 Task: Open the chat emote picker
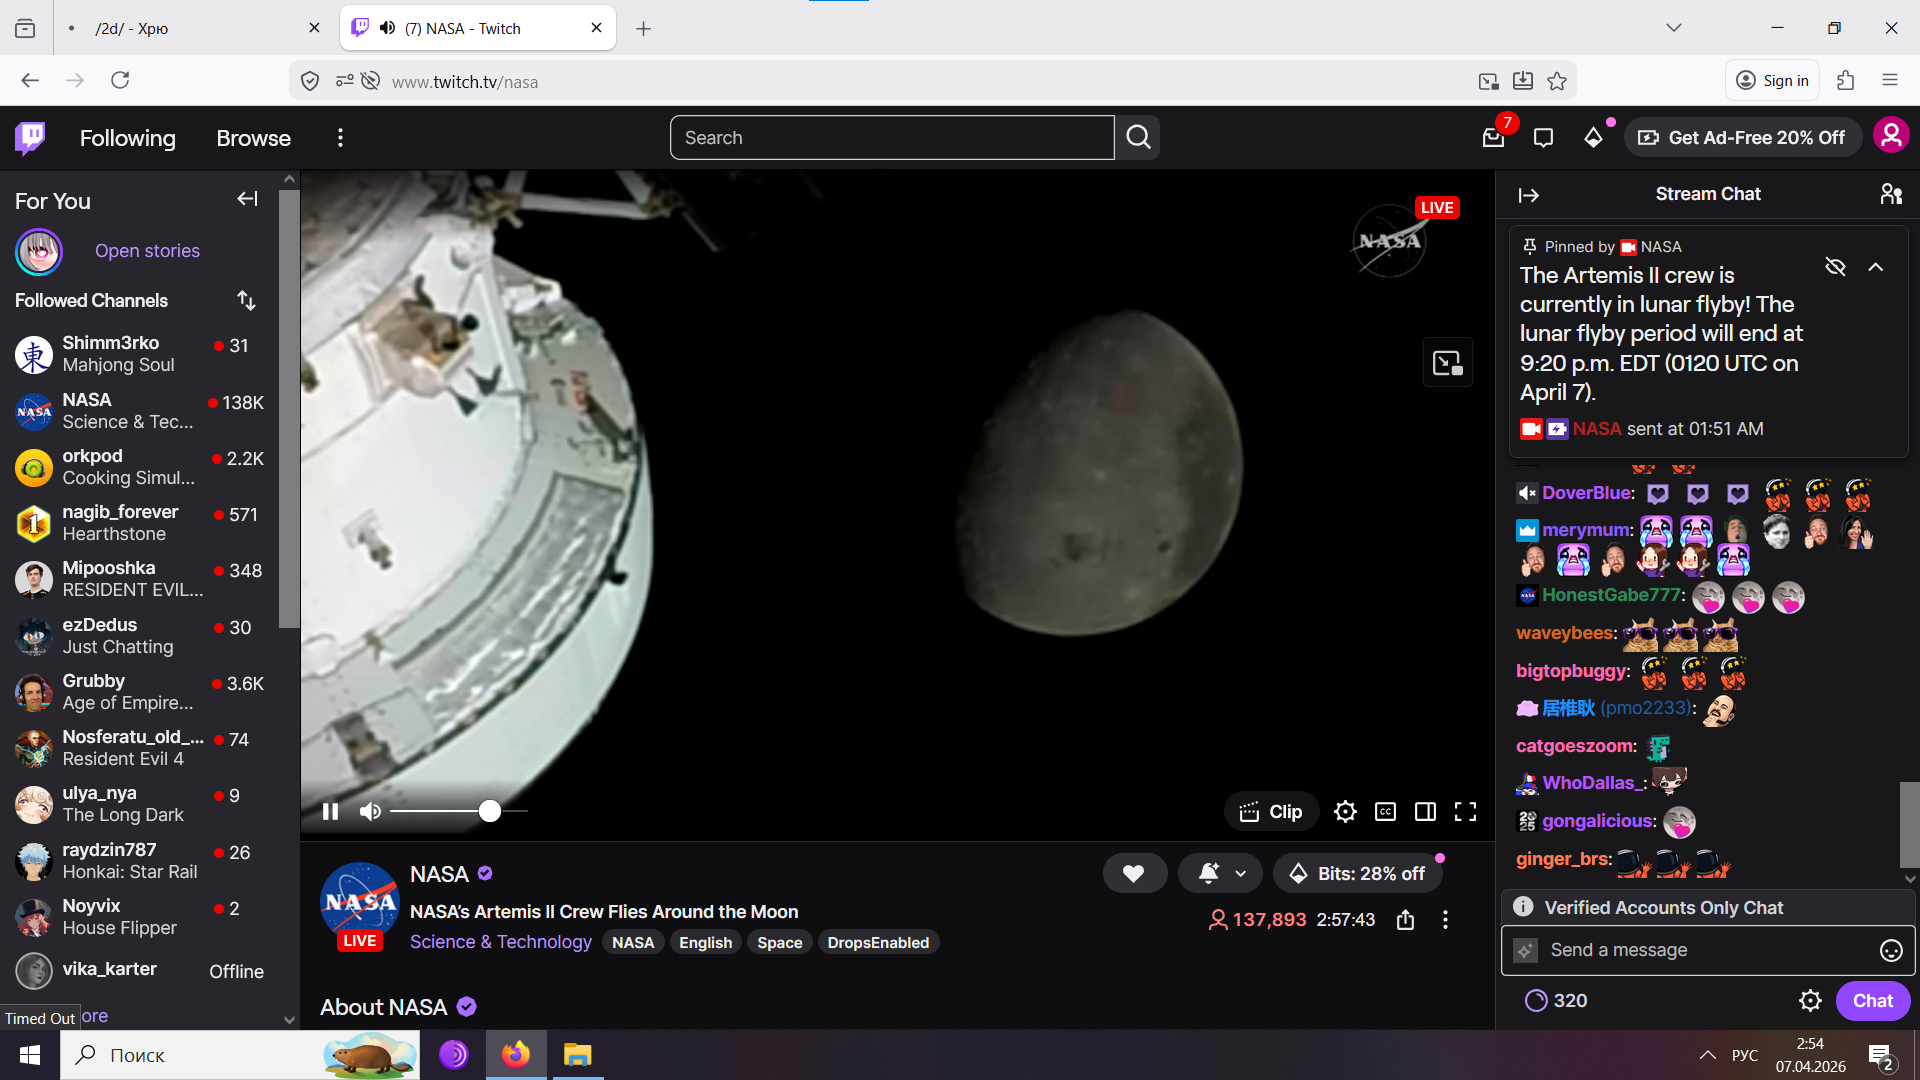click(x=1891, y=950)
